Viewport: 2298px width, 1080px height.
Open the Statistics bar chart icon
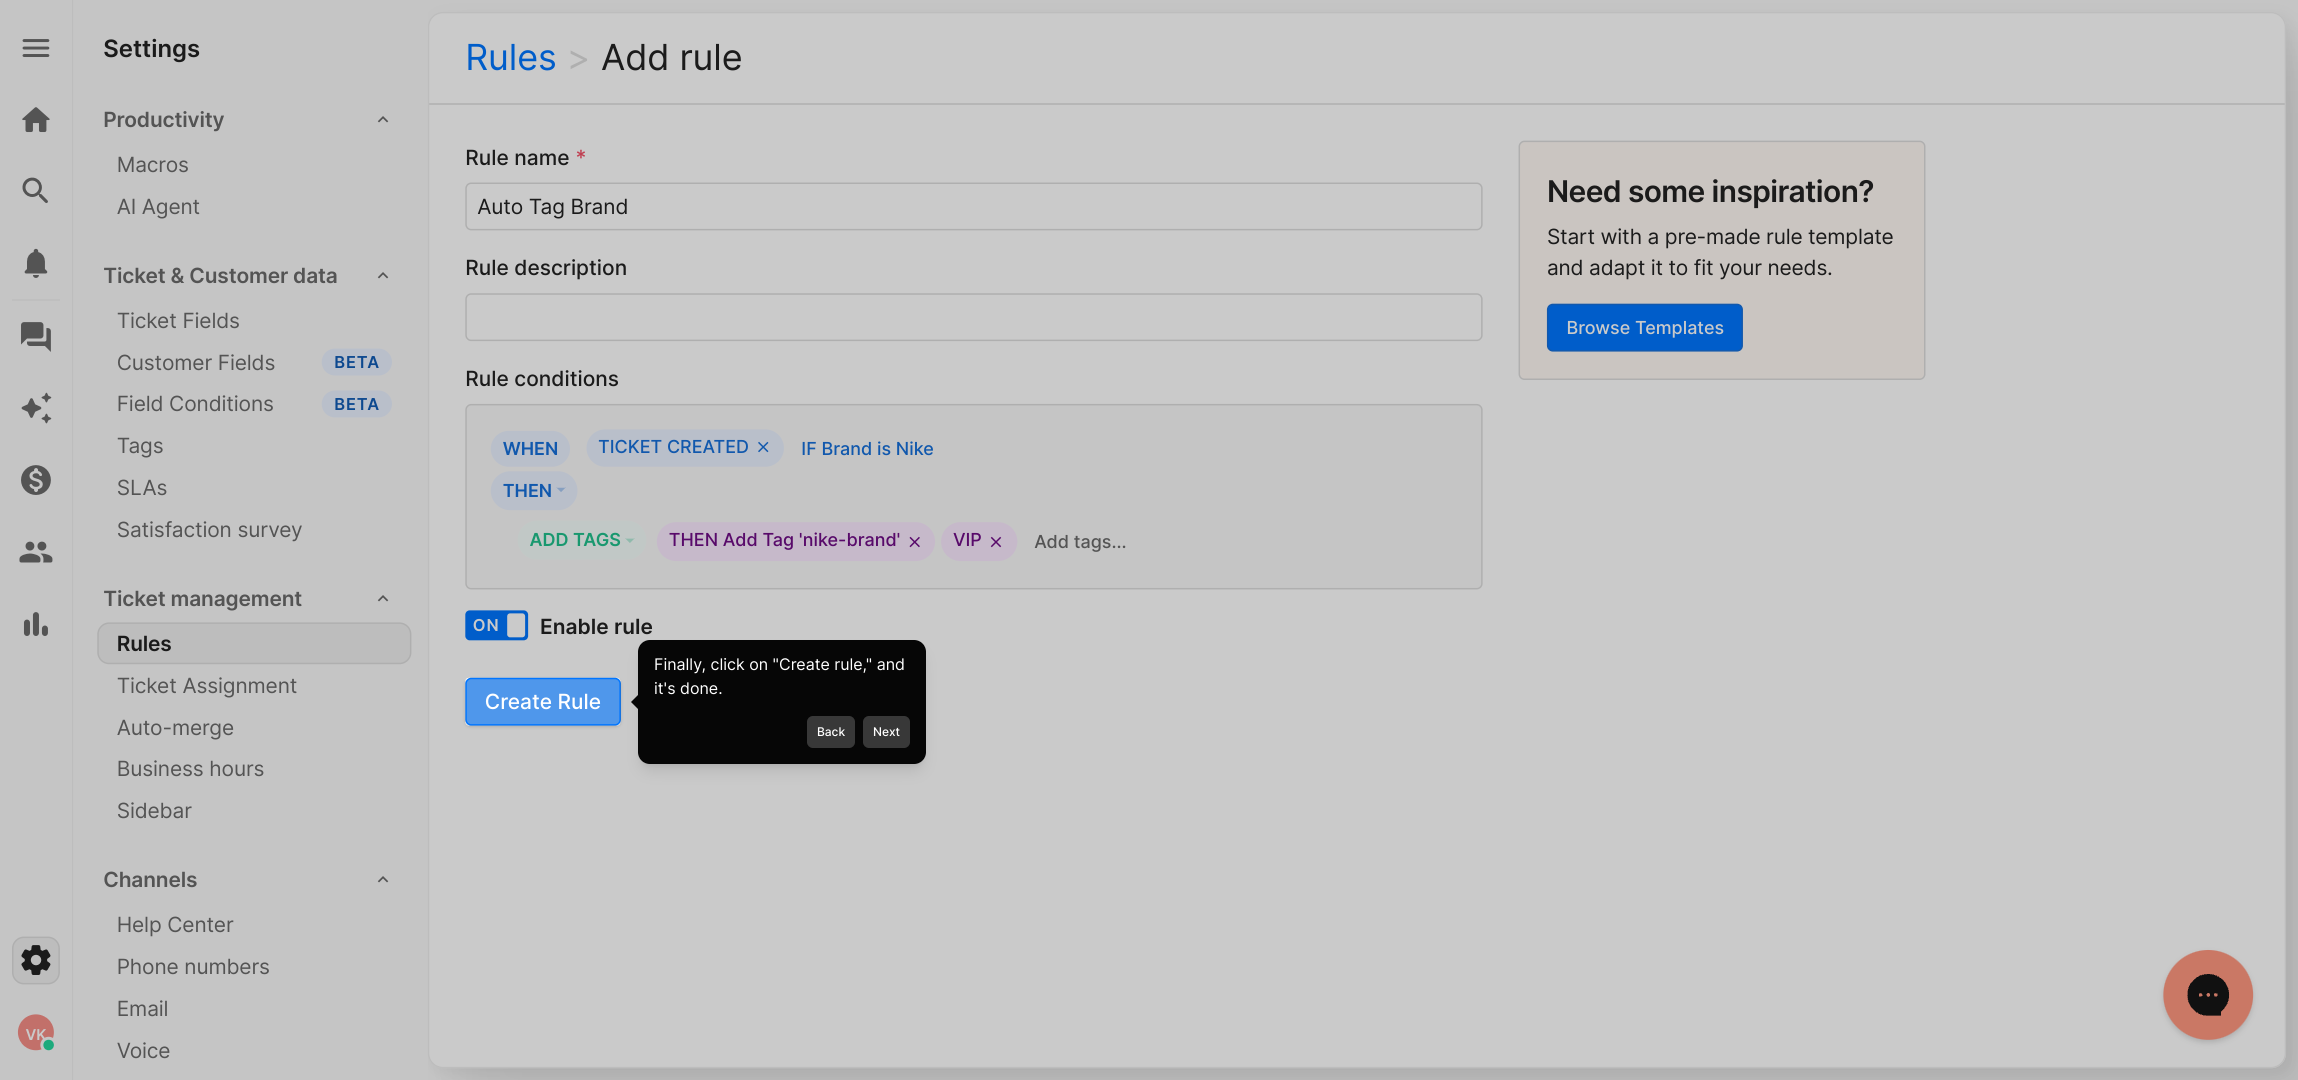(x=36, y=624)
